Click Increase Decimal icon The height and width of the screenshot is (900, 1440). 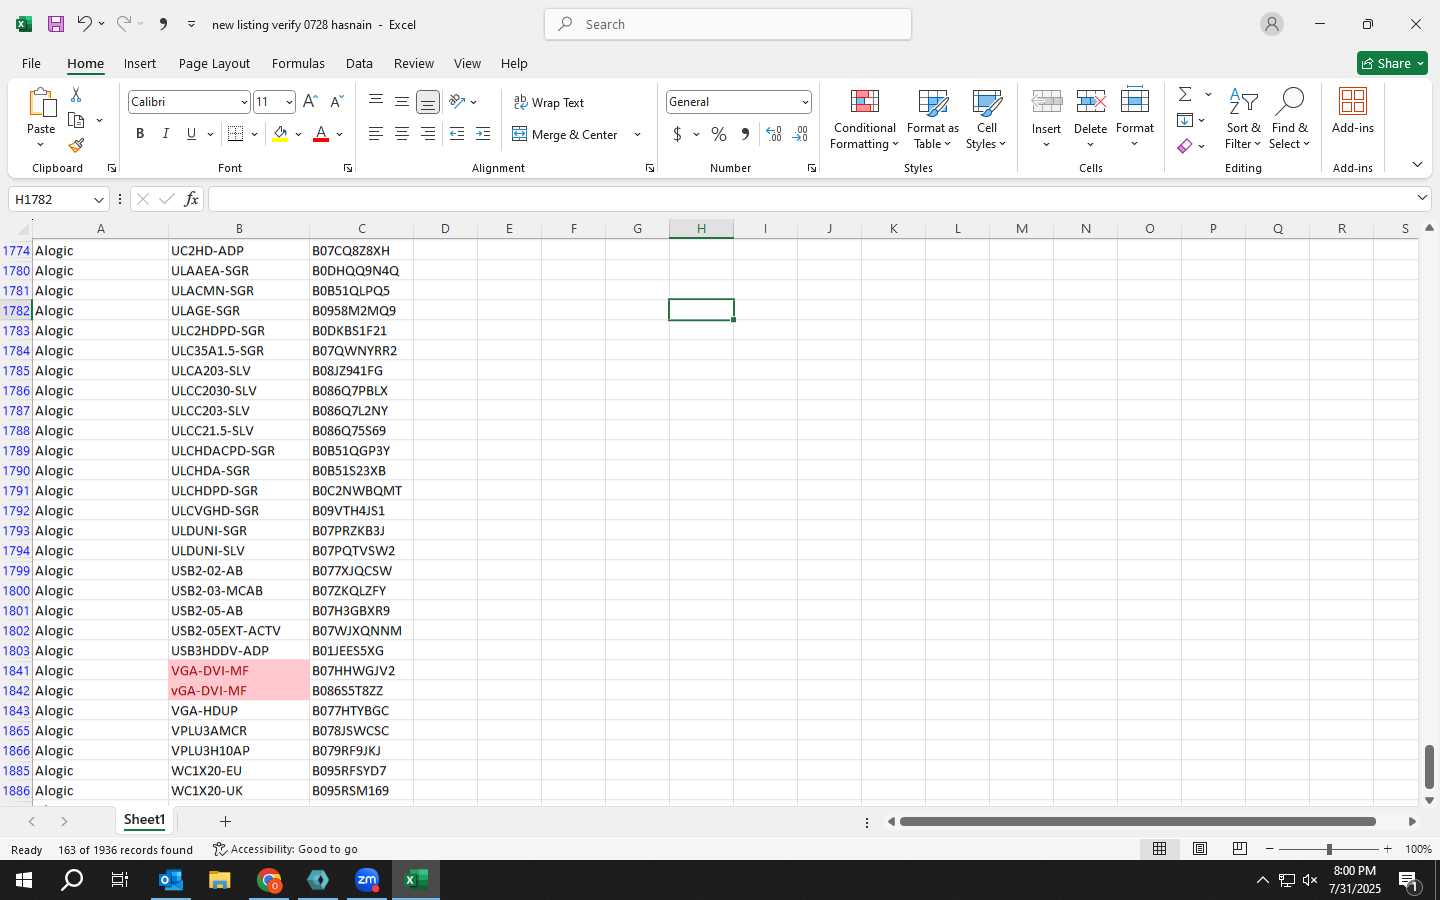coord(773,134)
